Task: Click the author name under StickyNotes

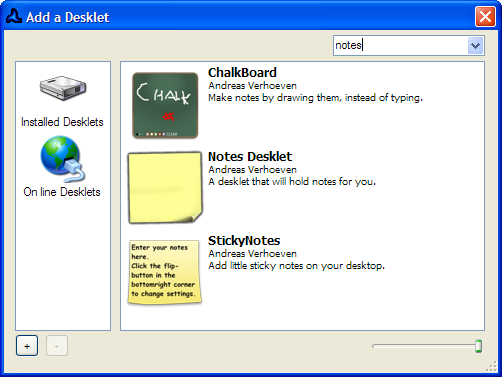Action: click(252, 254)
